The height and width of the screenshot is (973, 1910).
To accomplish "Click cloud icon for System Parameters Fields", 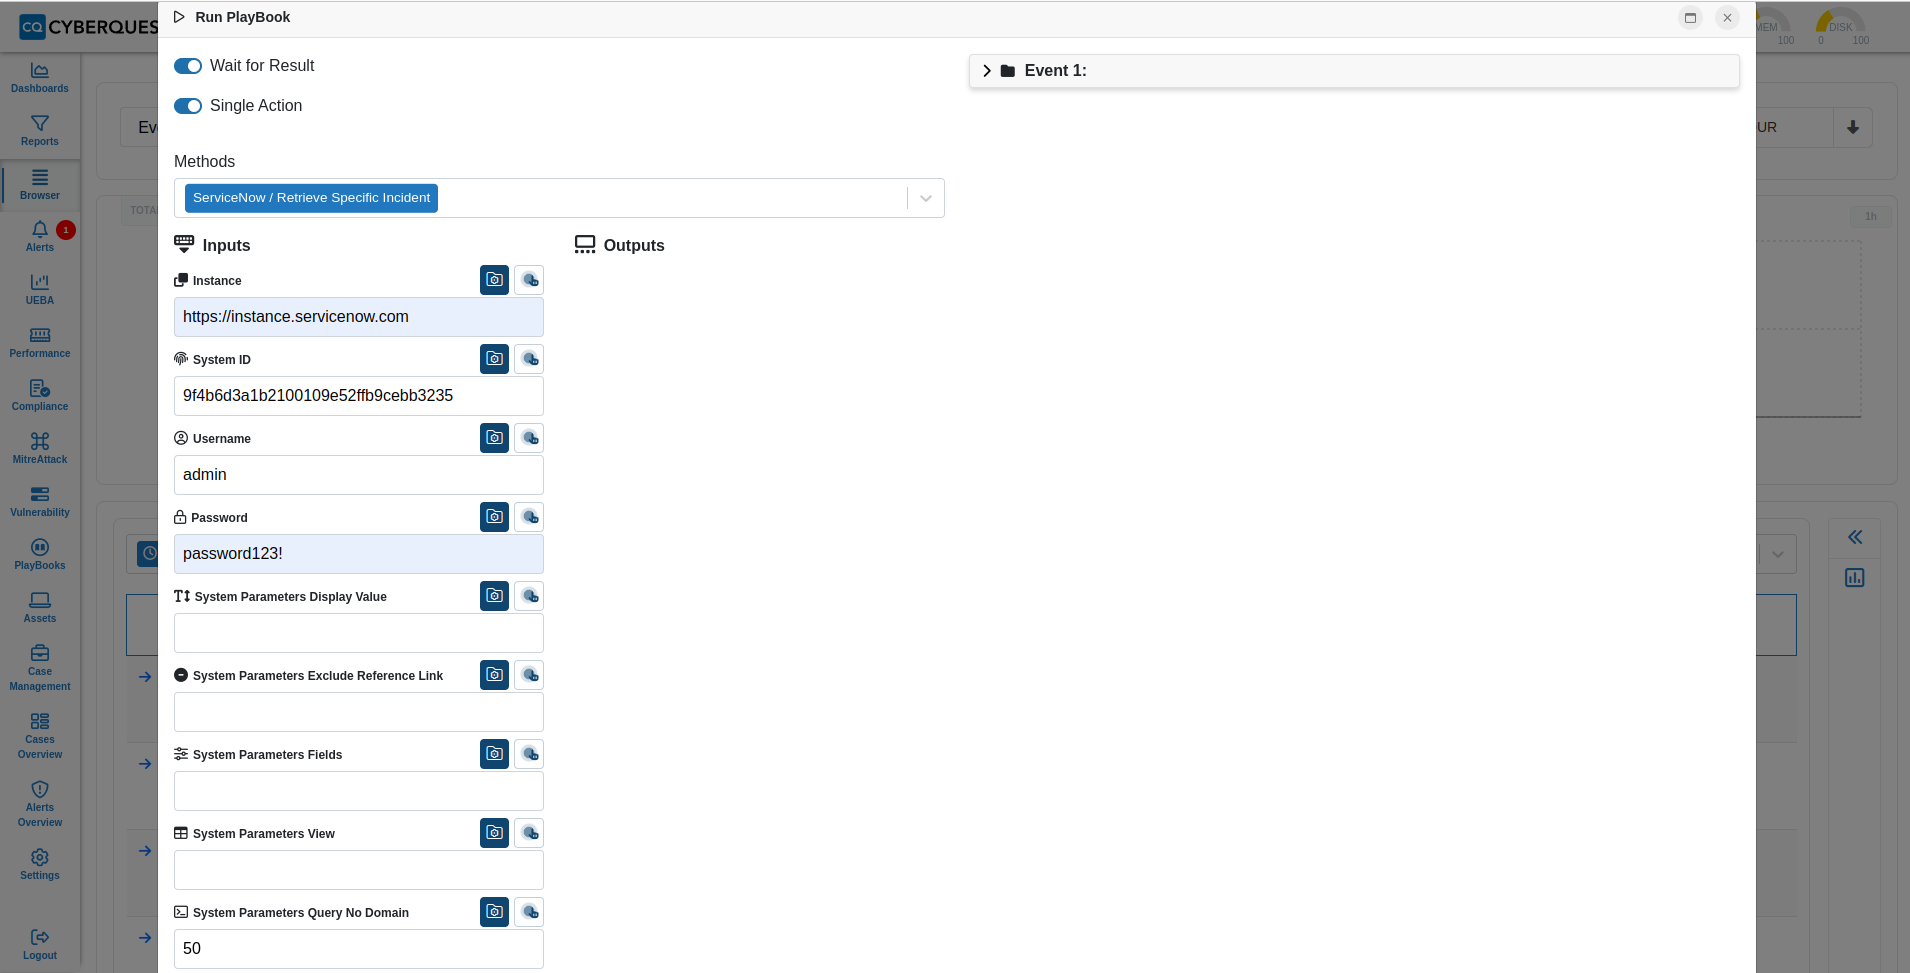I will click(529, 754).
